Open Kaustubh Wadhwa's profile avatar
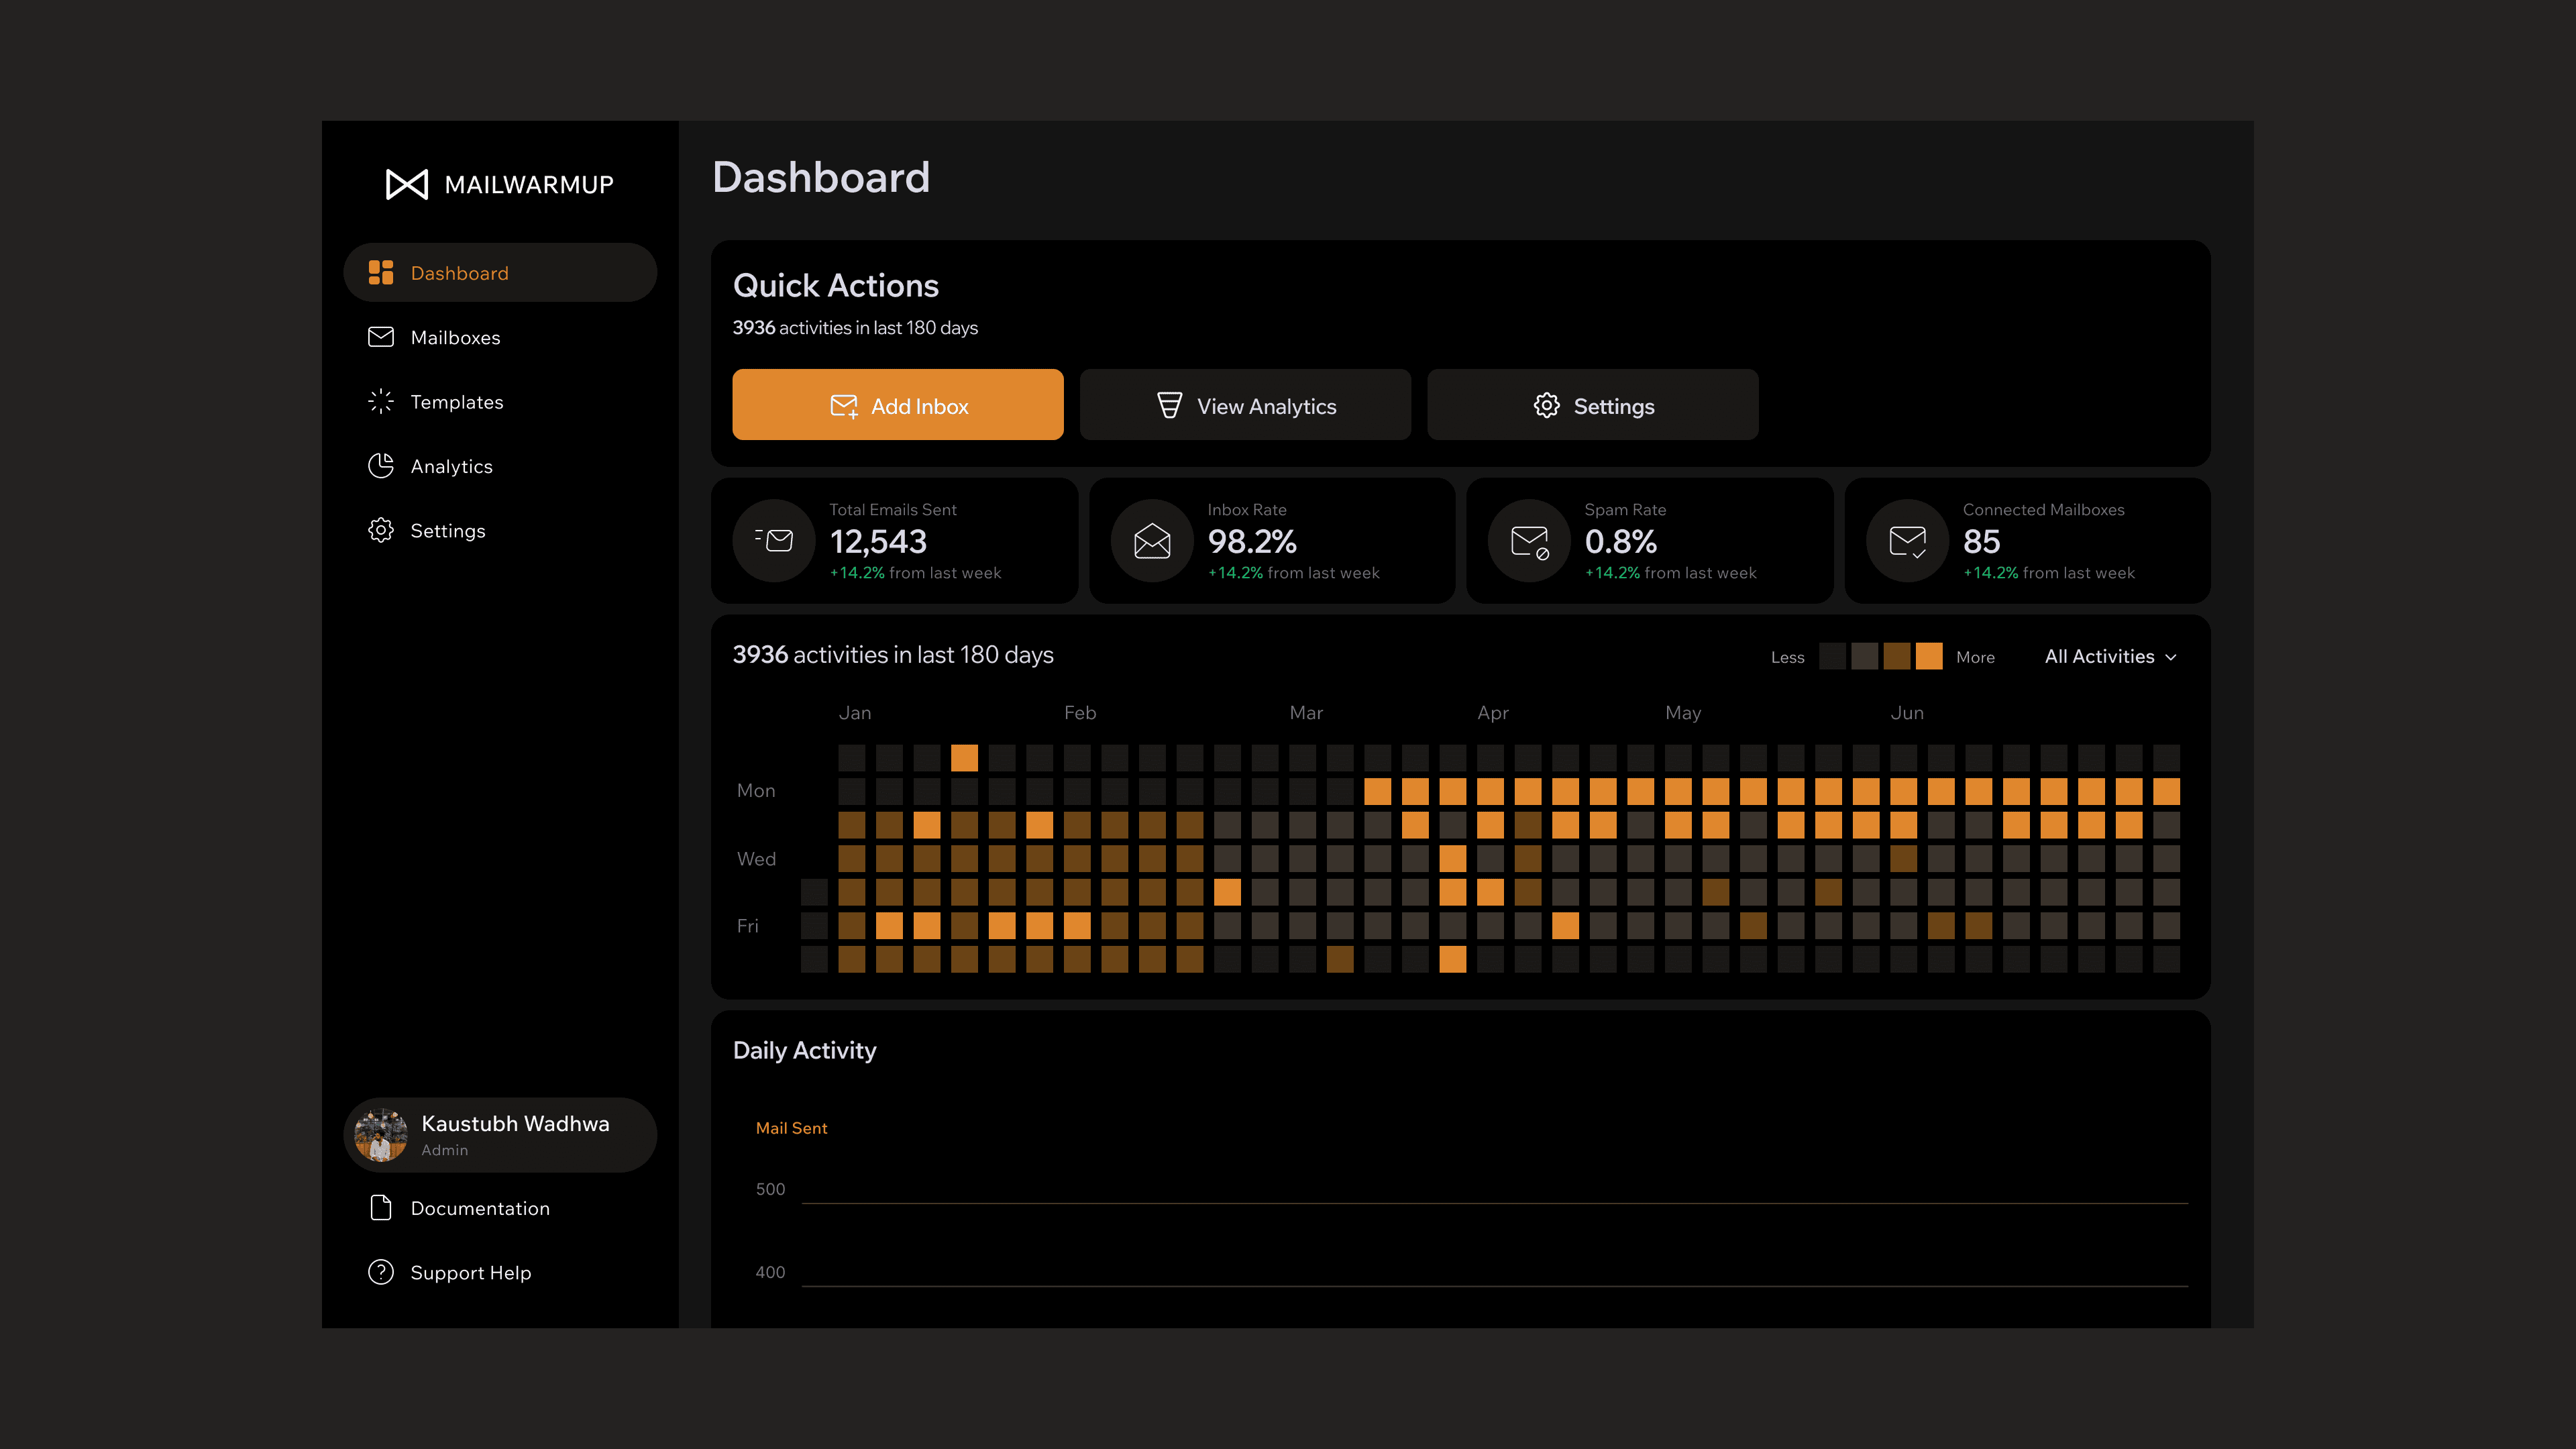The image size is (2576, 1449). click(381, 1135)
